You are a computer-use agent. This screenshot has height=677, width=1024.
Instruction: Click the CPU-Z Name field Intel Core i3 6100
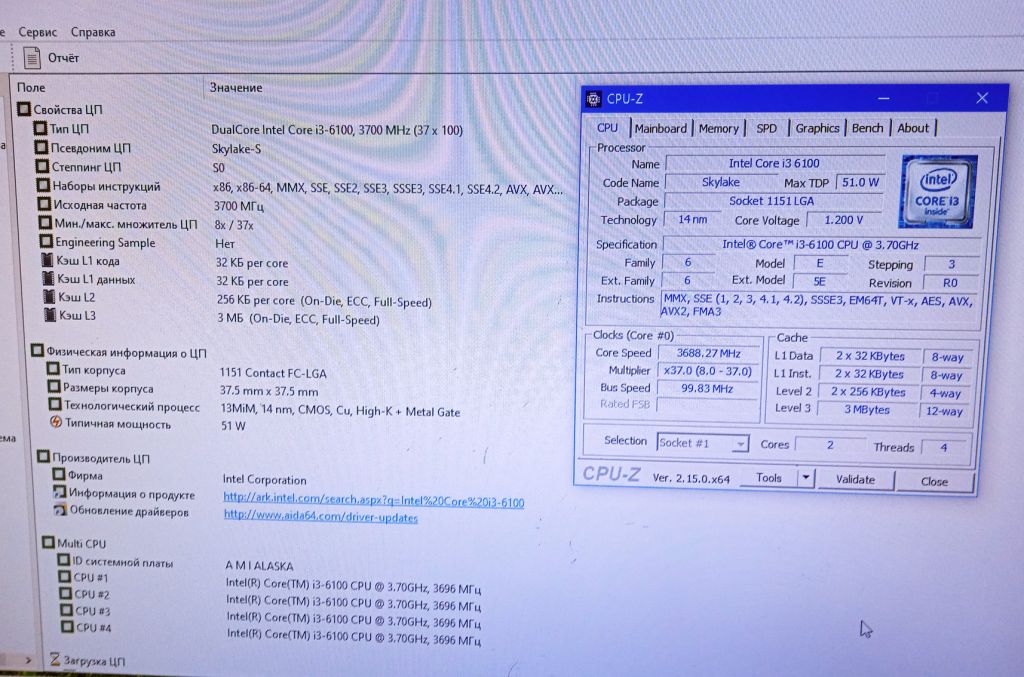coord(775,163)
